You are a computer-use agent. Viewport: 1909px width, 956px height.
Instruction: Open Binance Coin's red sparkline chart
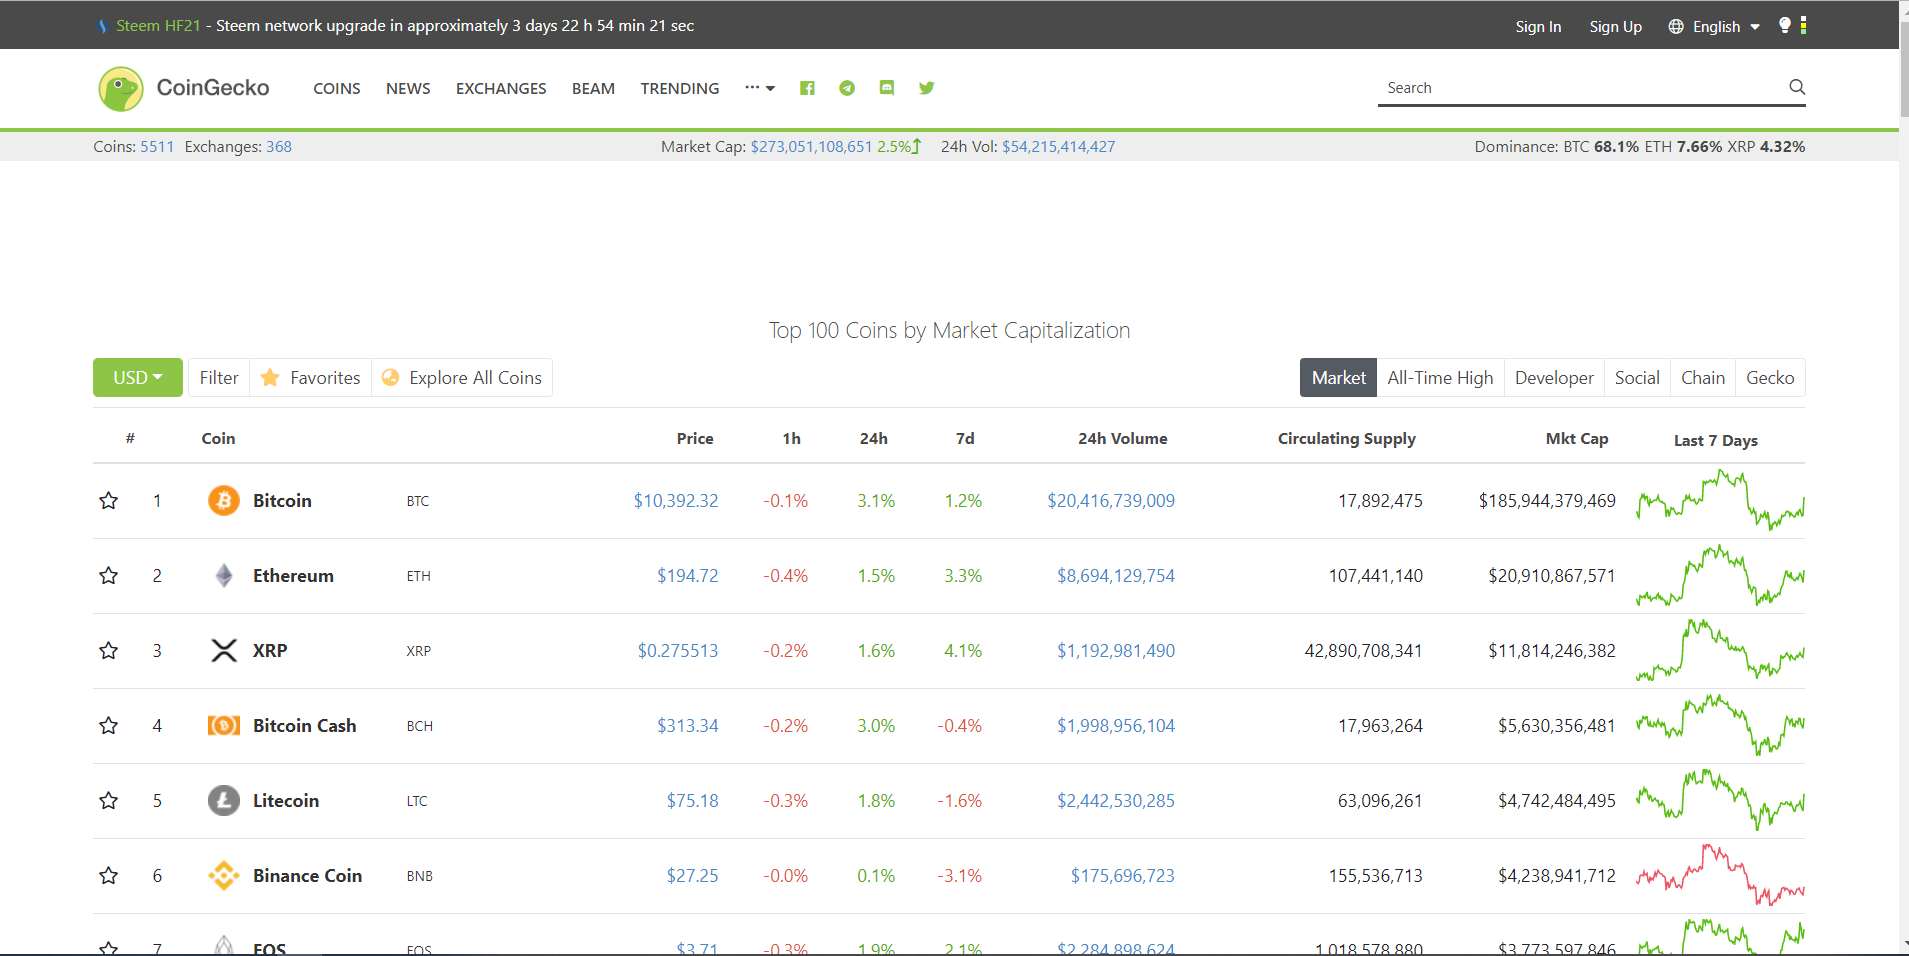point(1721,875)
